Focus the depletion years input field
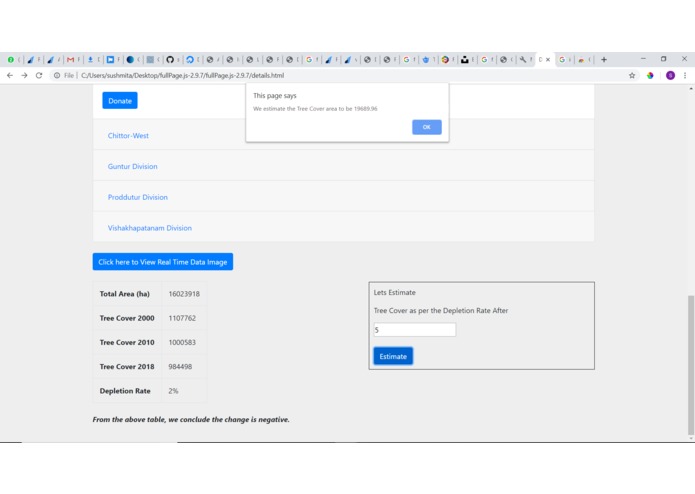Image resolution: width=695 pixels, height=494 pixels. pos(414,330)
